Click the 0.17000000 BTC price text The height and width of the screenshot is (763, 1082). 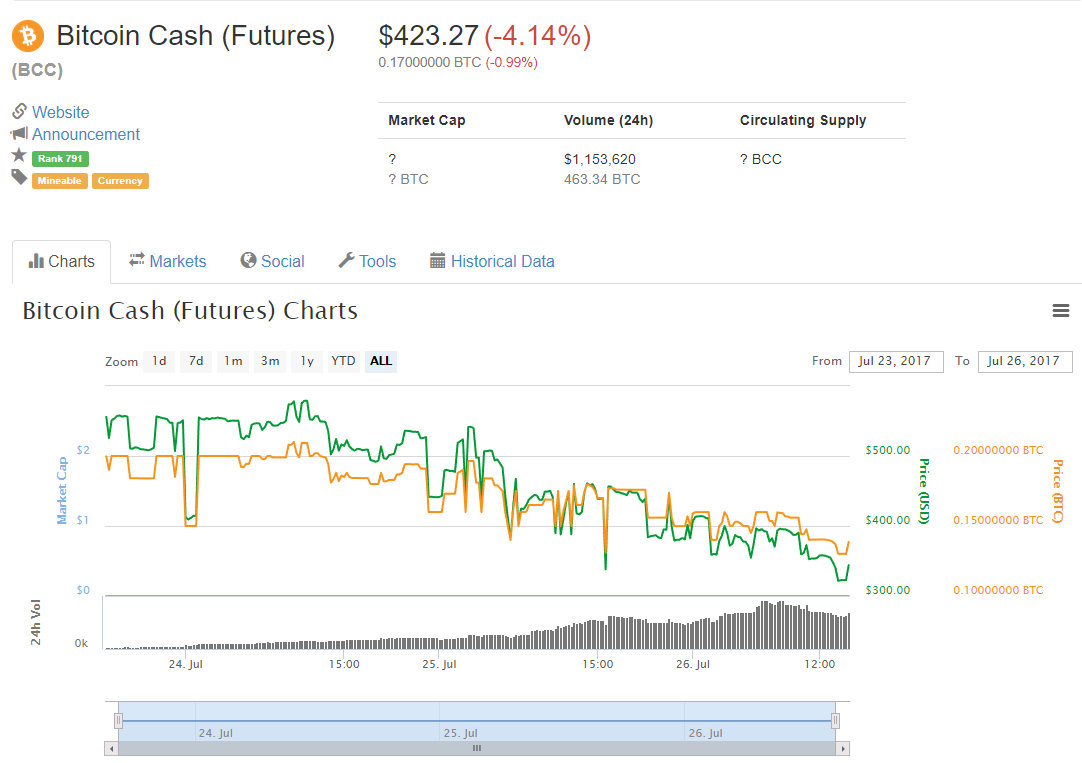click(429, 63)
